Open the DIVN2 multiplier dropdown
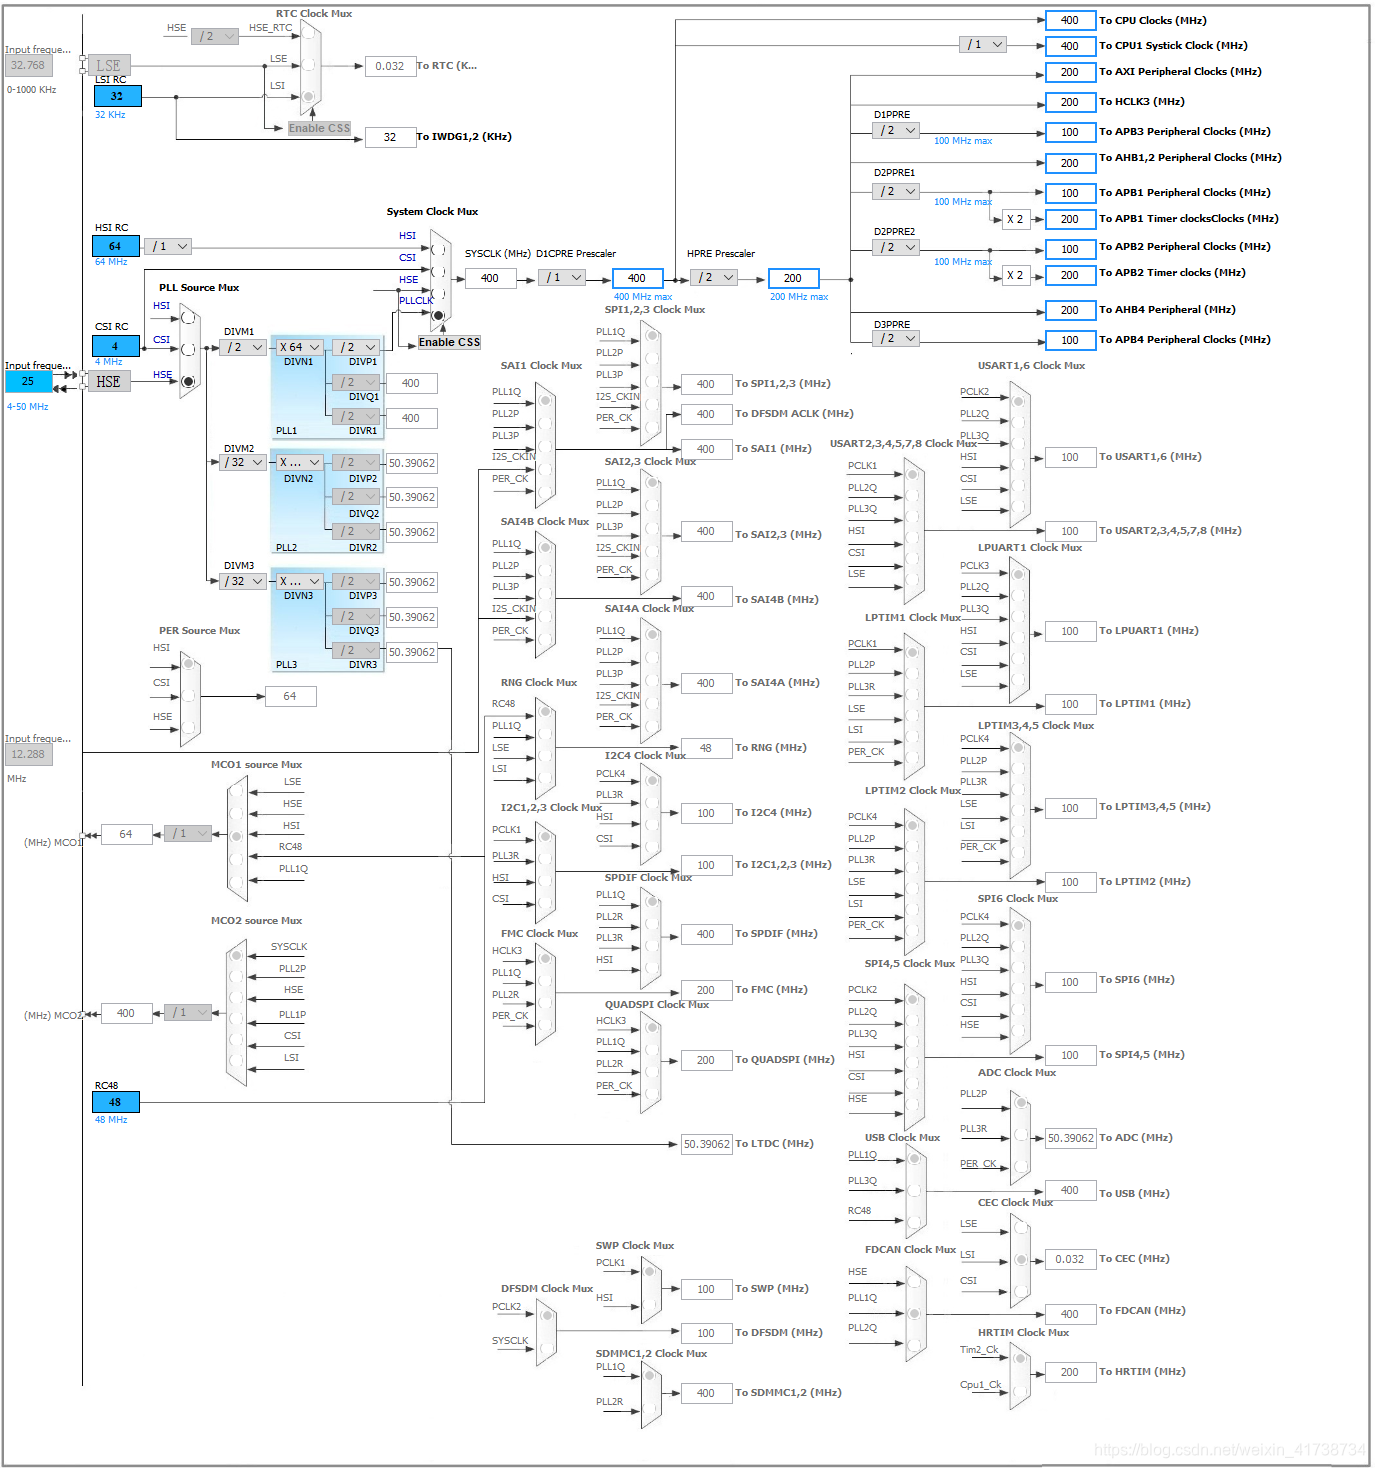1375x1468 pixels. point(299,462)
